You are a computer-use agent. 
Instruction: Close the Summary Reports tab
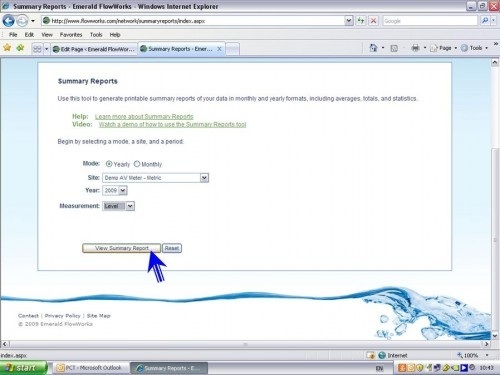tap(219, 49)
